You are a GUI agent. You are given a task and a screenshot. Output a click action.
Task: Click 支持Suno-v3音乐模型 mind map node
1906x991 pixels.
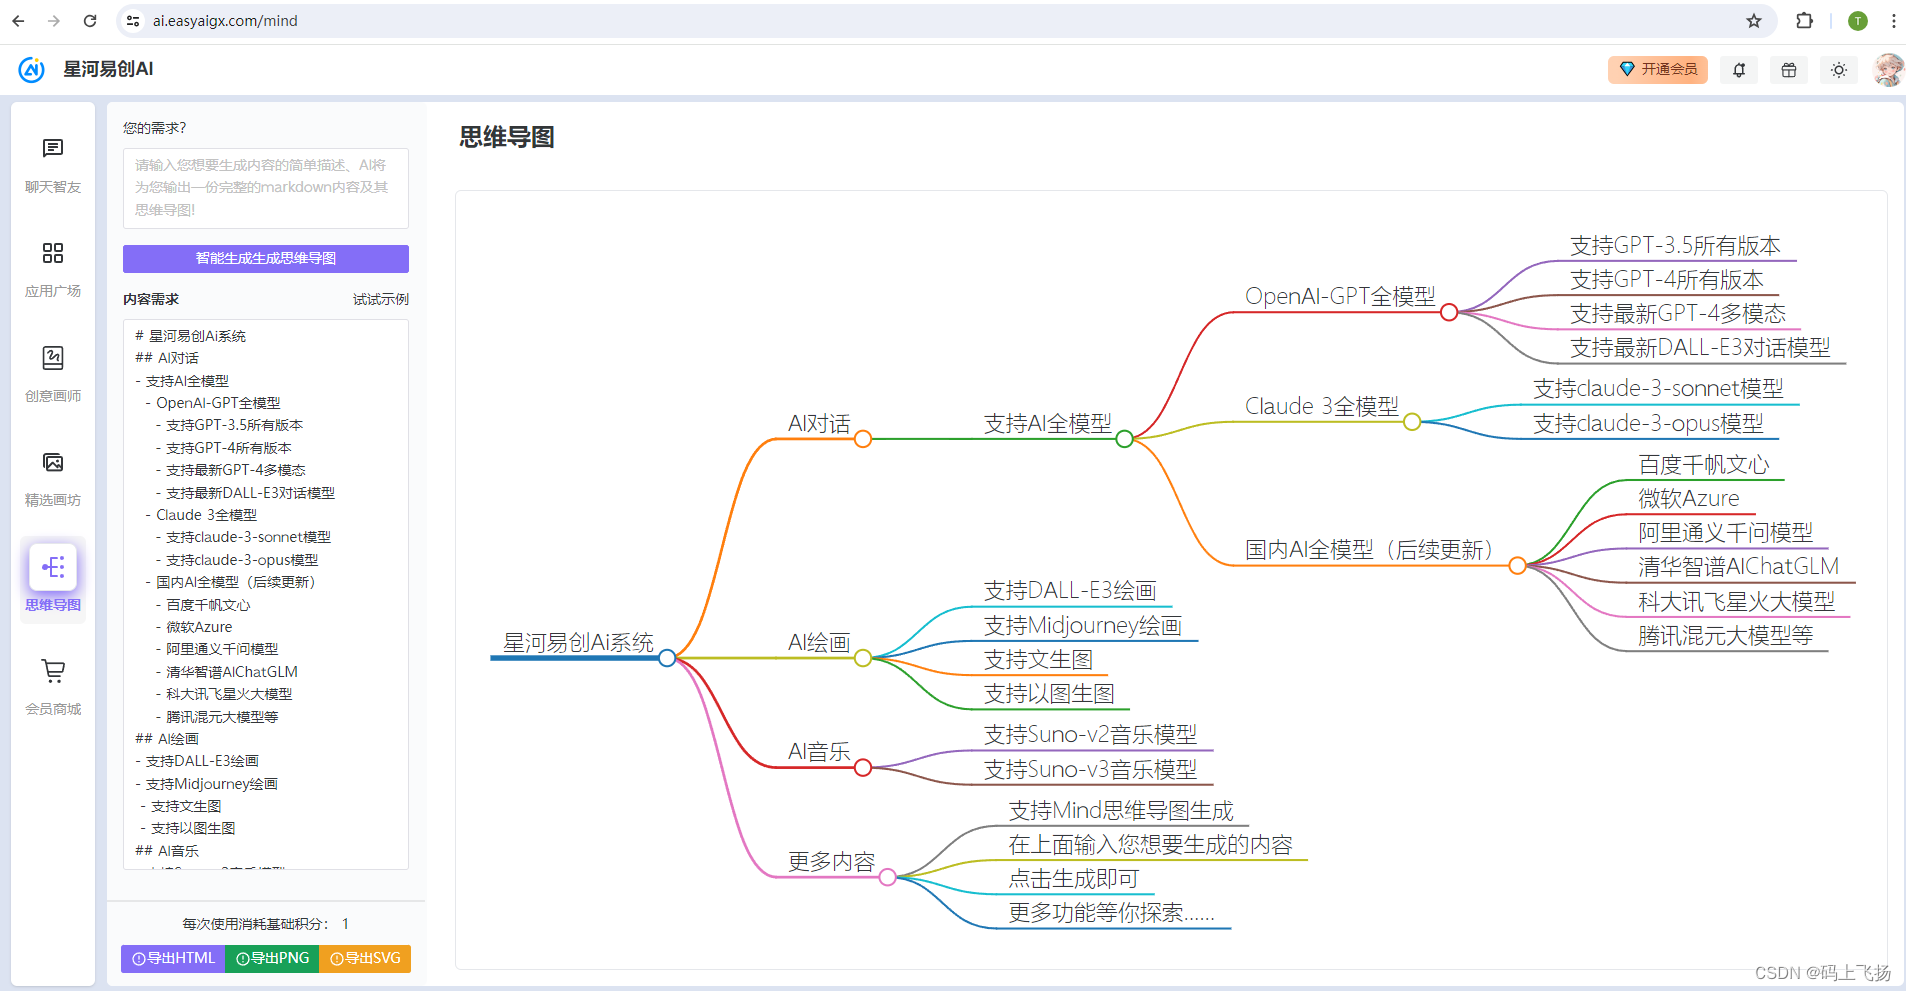pyautogui.click(x=1090, y=770)
